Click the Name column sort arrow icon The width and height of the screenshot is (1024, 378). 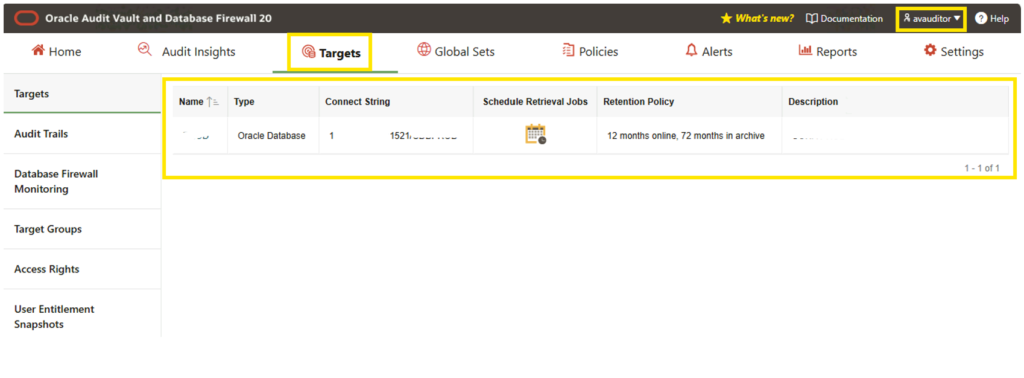click(212, 102)
